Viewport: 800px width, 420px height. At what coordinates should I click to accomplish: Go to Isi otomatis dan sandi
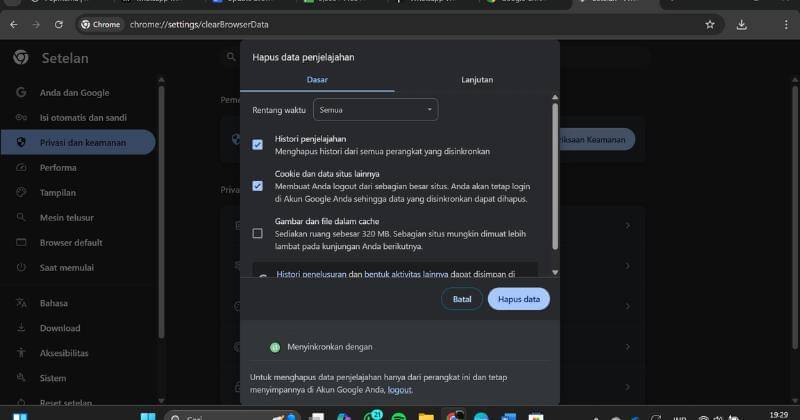83,117
